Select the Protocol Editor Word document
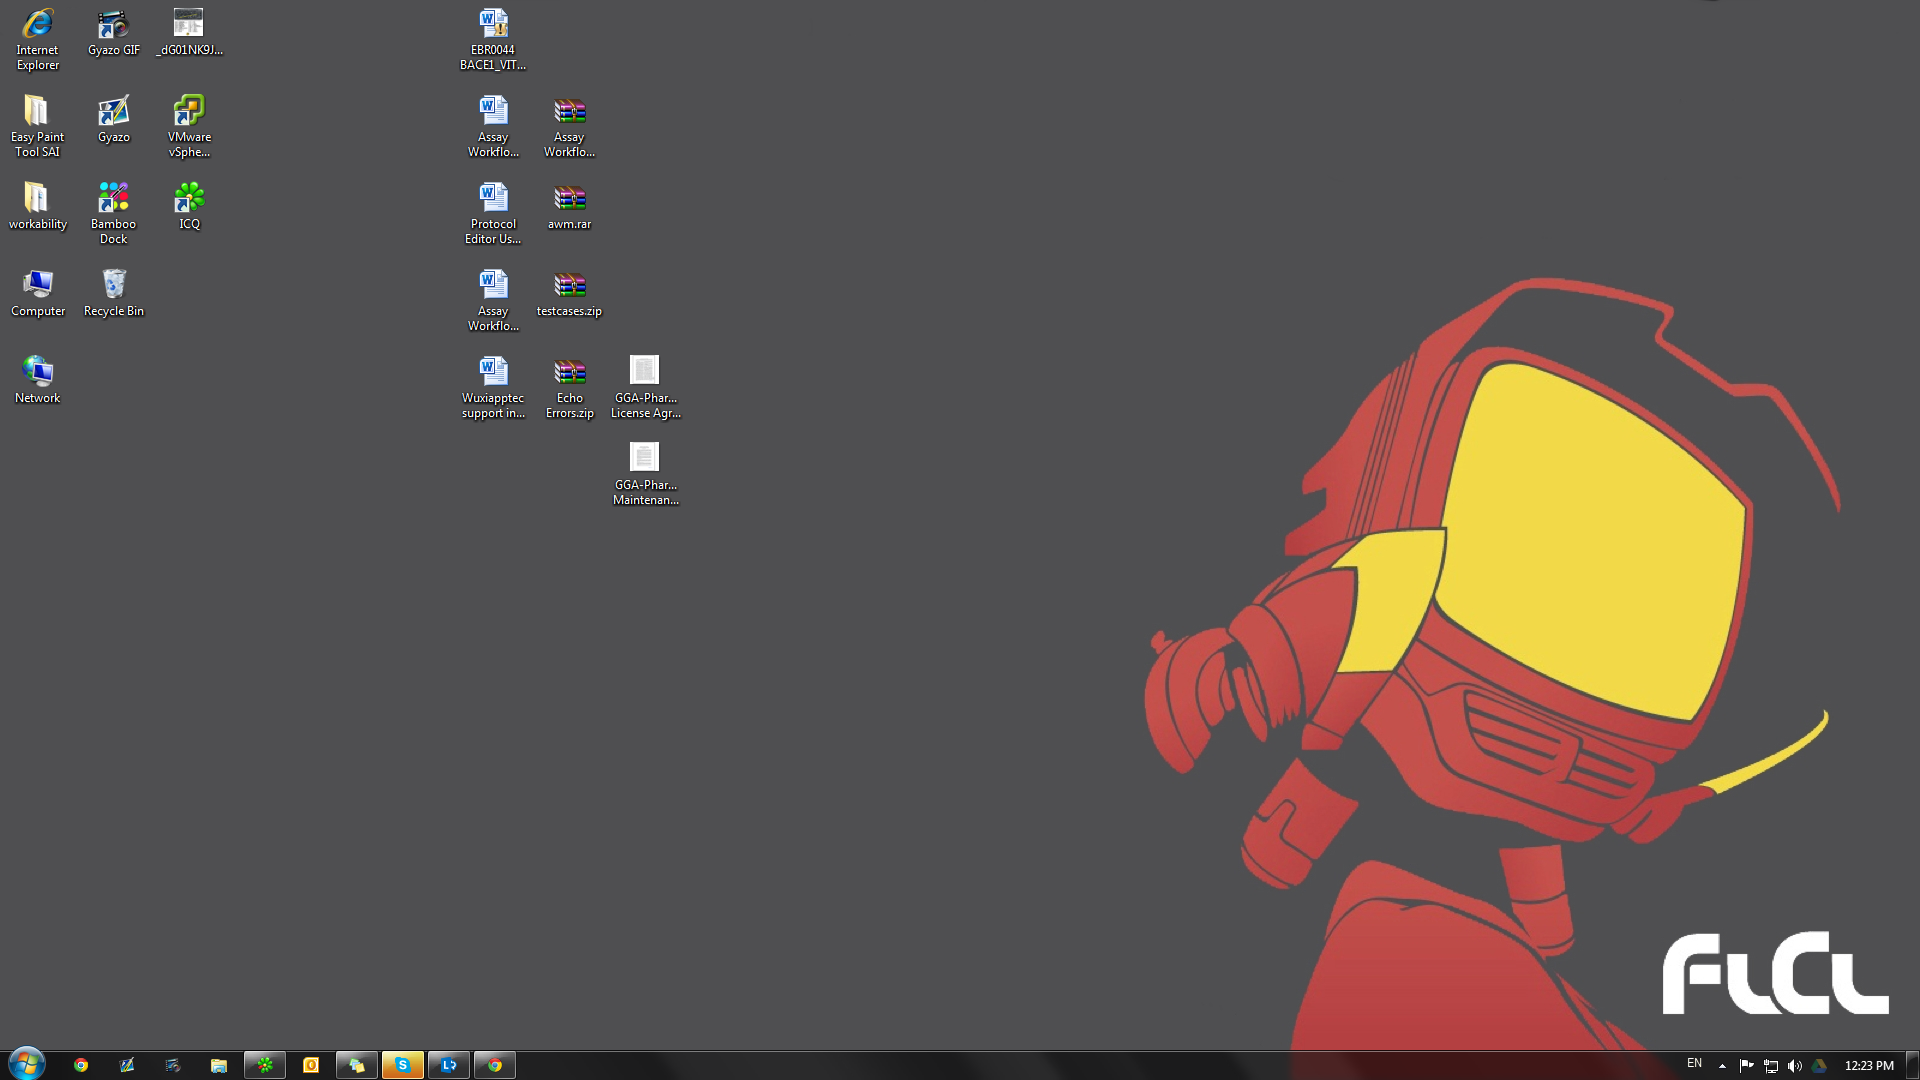The width and height of the screenshot is (1920, 1080). 493,214
